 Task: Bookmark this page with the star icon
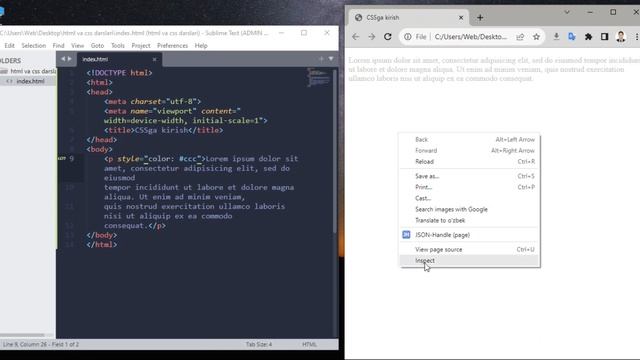(x=536, y=37)
